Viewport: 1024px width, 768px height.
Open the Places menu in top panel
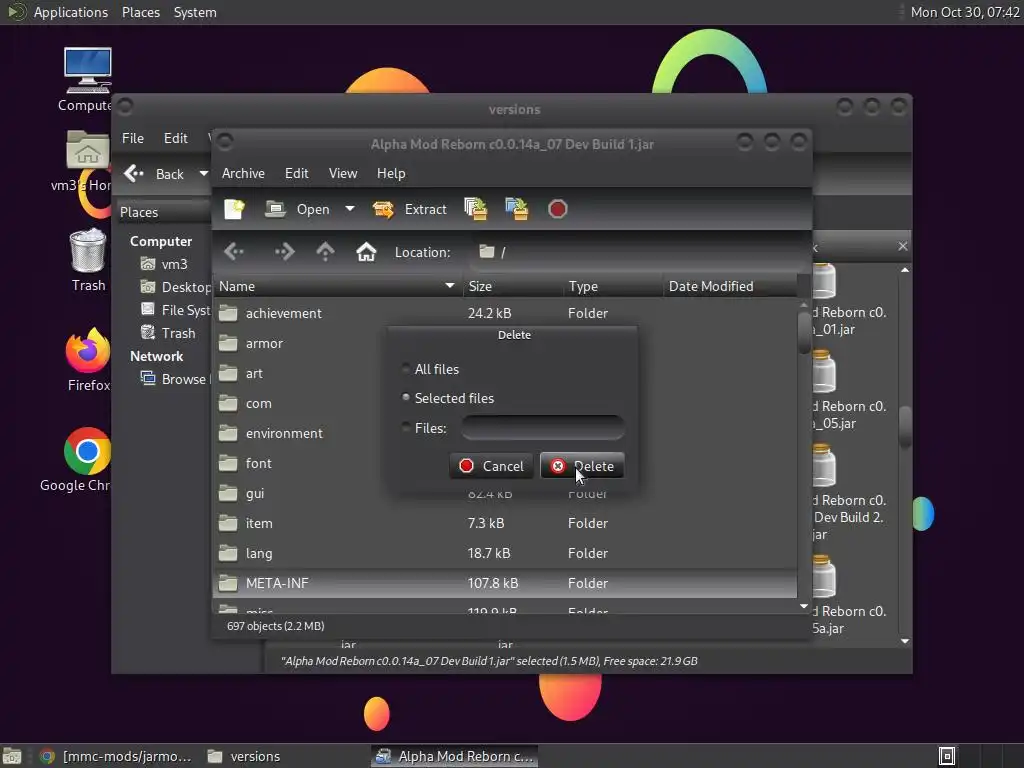pos(141,12)
